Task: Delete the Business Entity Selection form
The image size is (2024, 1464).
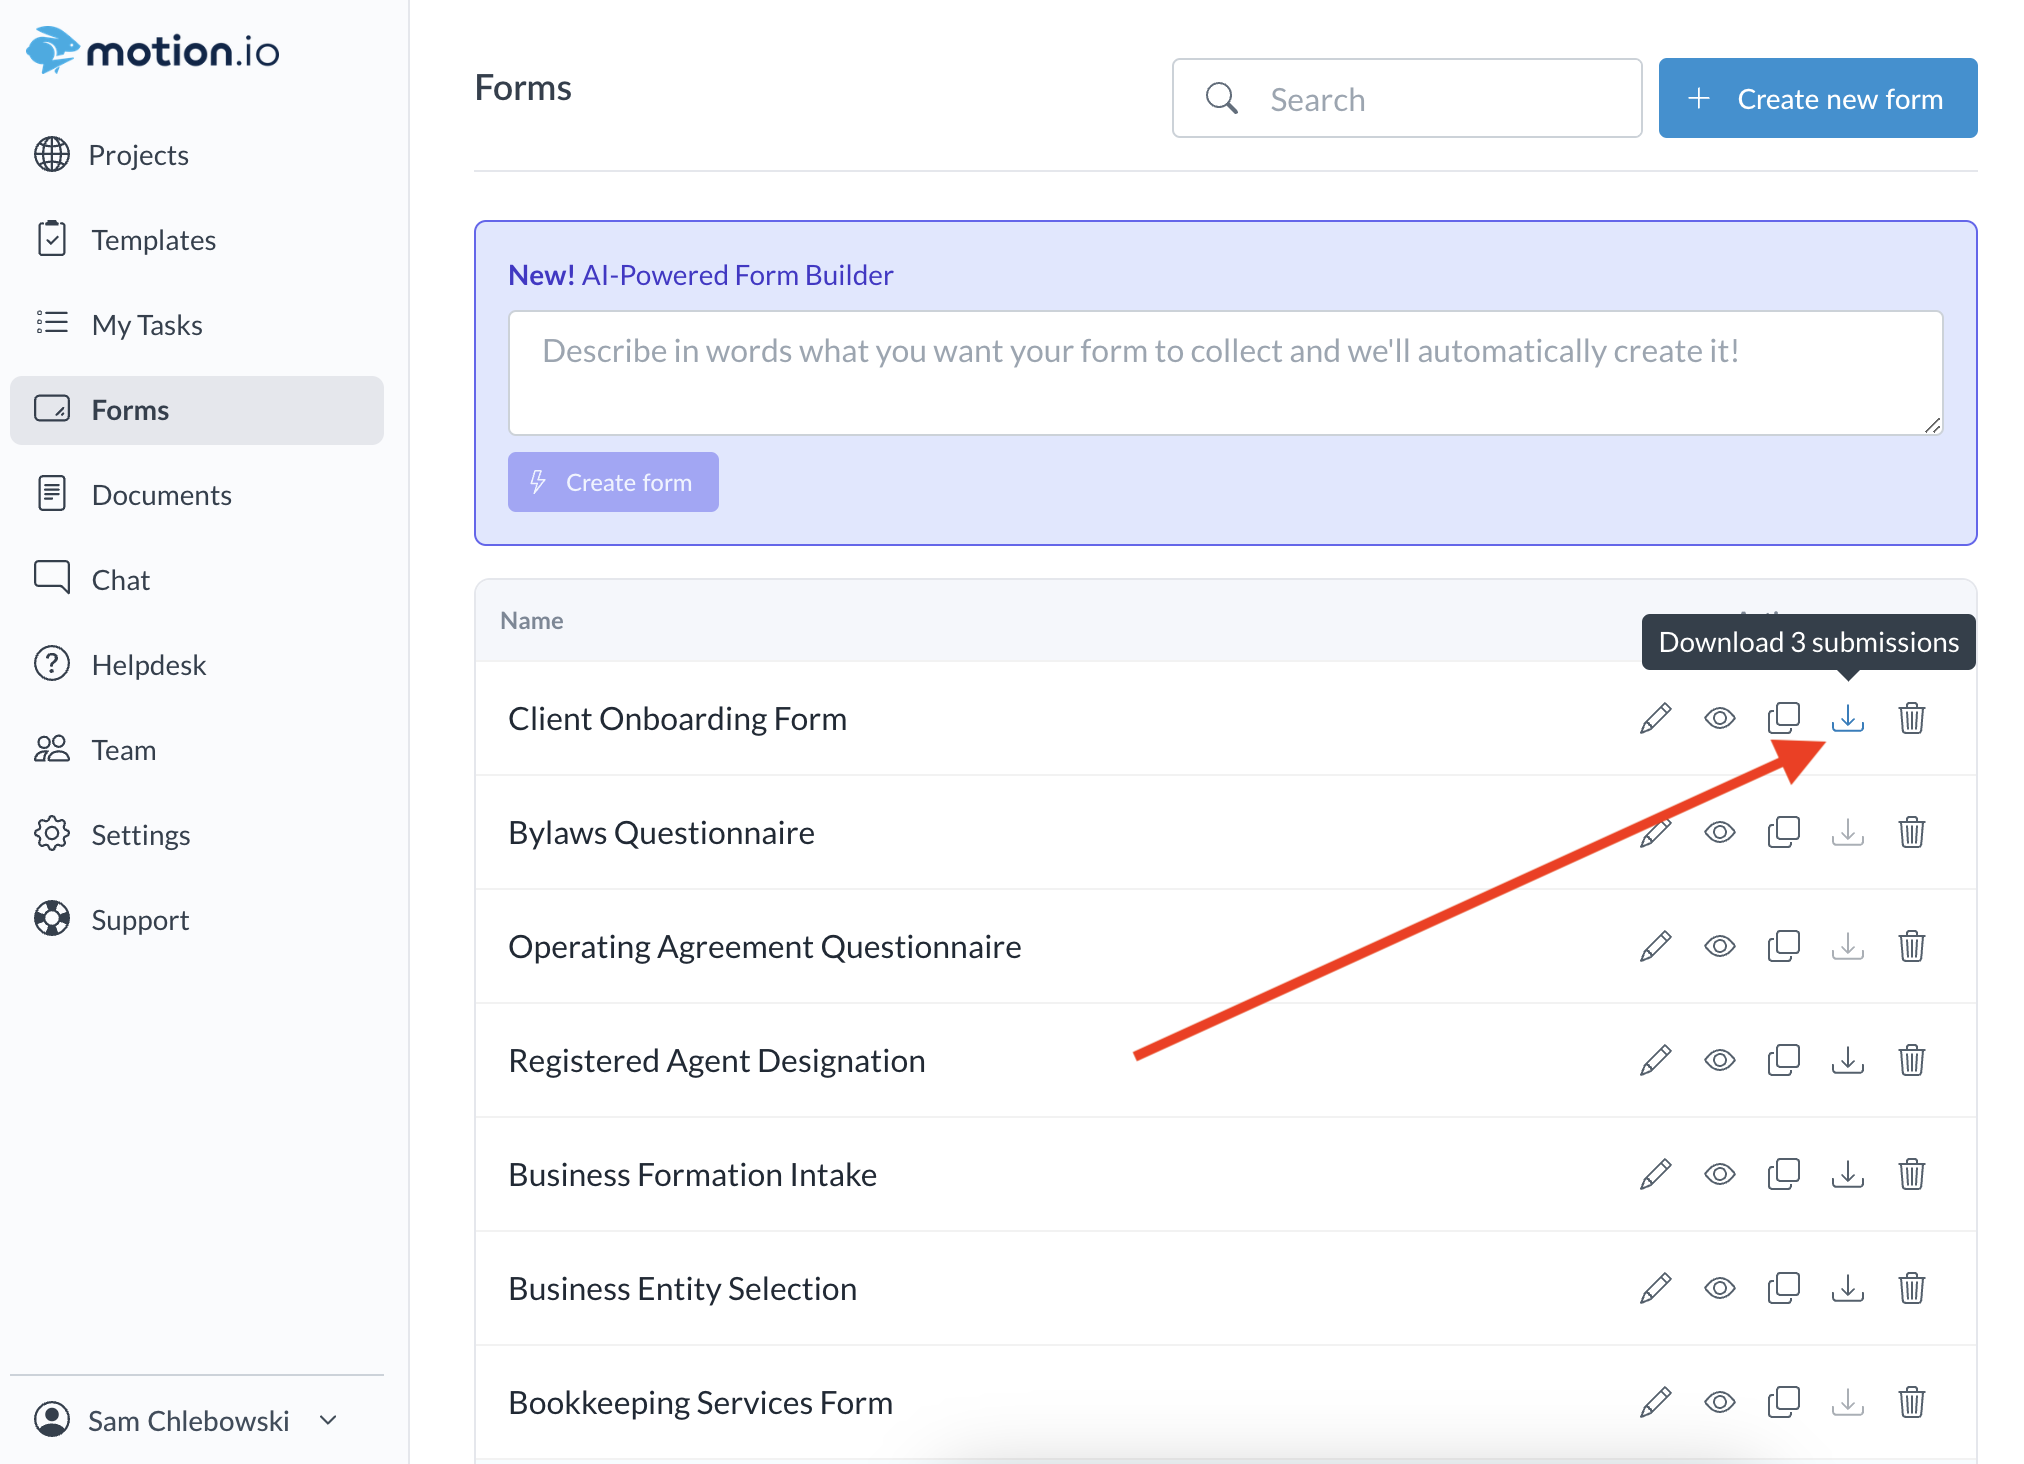Action: click(1911, 1288)
